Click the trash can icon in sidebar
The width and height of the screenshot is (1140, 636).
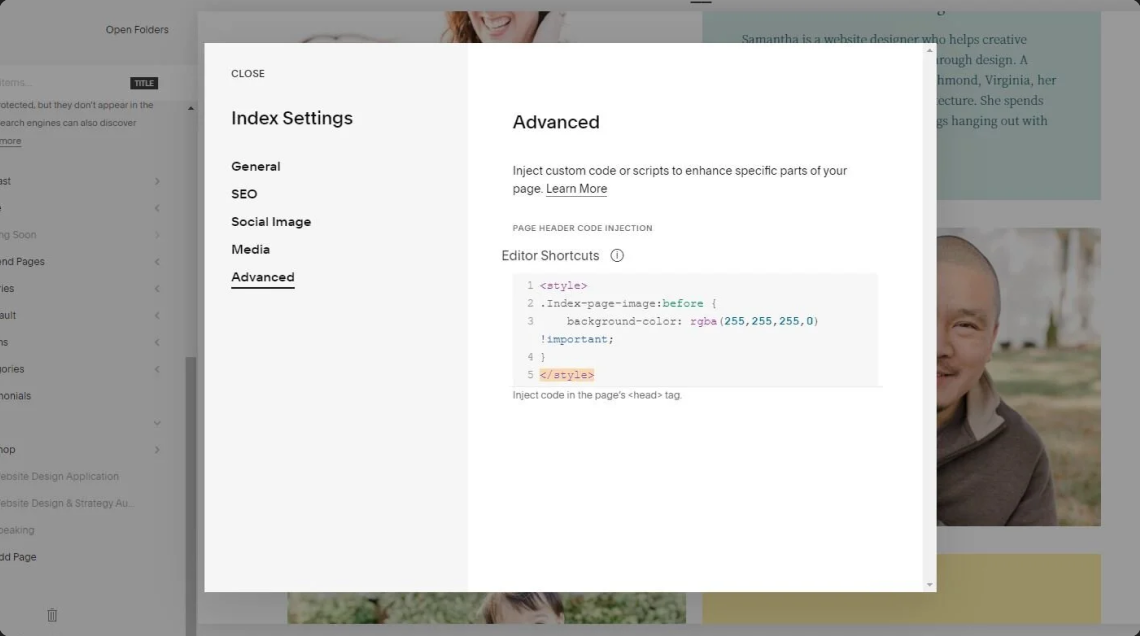tap(52, 615)
